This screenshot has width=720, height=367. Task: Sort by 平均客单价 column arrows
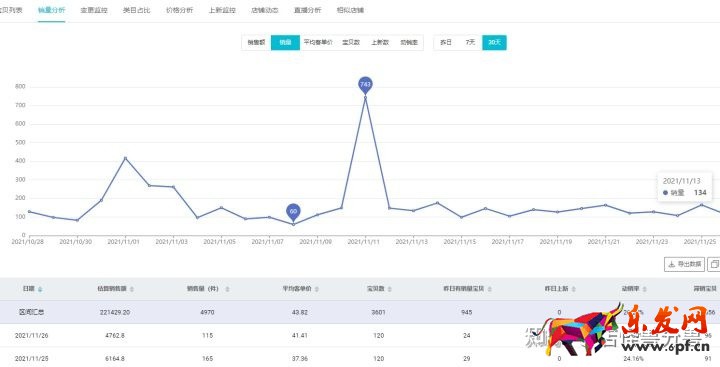[x=317, y=289]
